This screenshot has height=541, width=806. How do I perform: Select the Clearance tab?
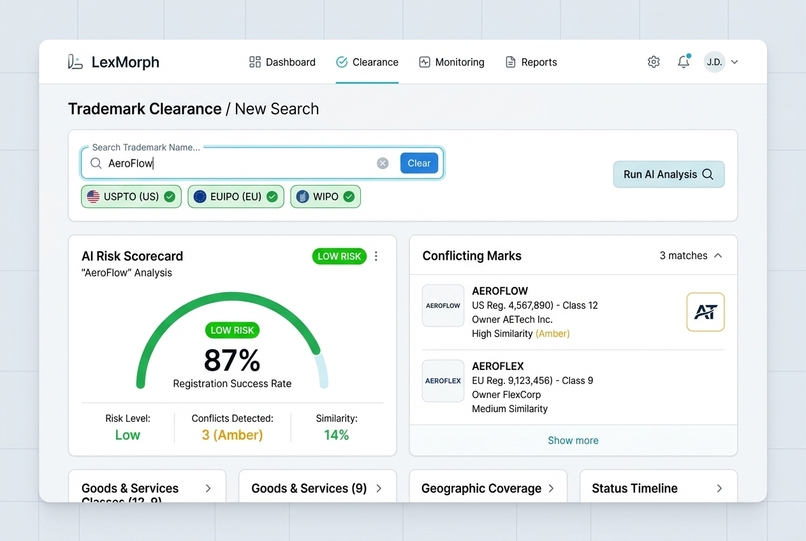click(367, 62)
